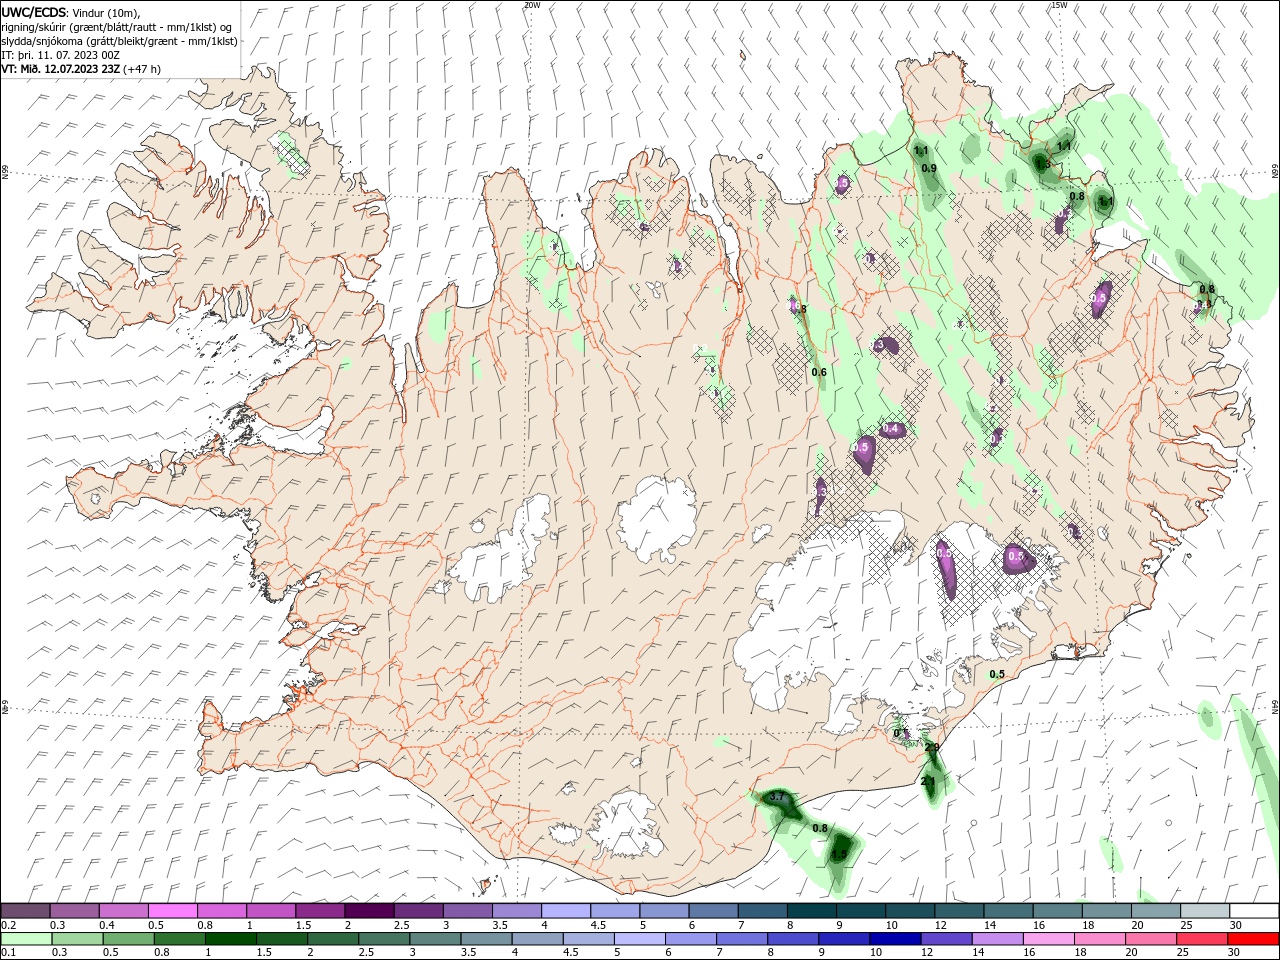Click the 2.9 rain value in the southeast
Image resolution: width=1280 pixels, height=960 pixels.
pos(932,748)
